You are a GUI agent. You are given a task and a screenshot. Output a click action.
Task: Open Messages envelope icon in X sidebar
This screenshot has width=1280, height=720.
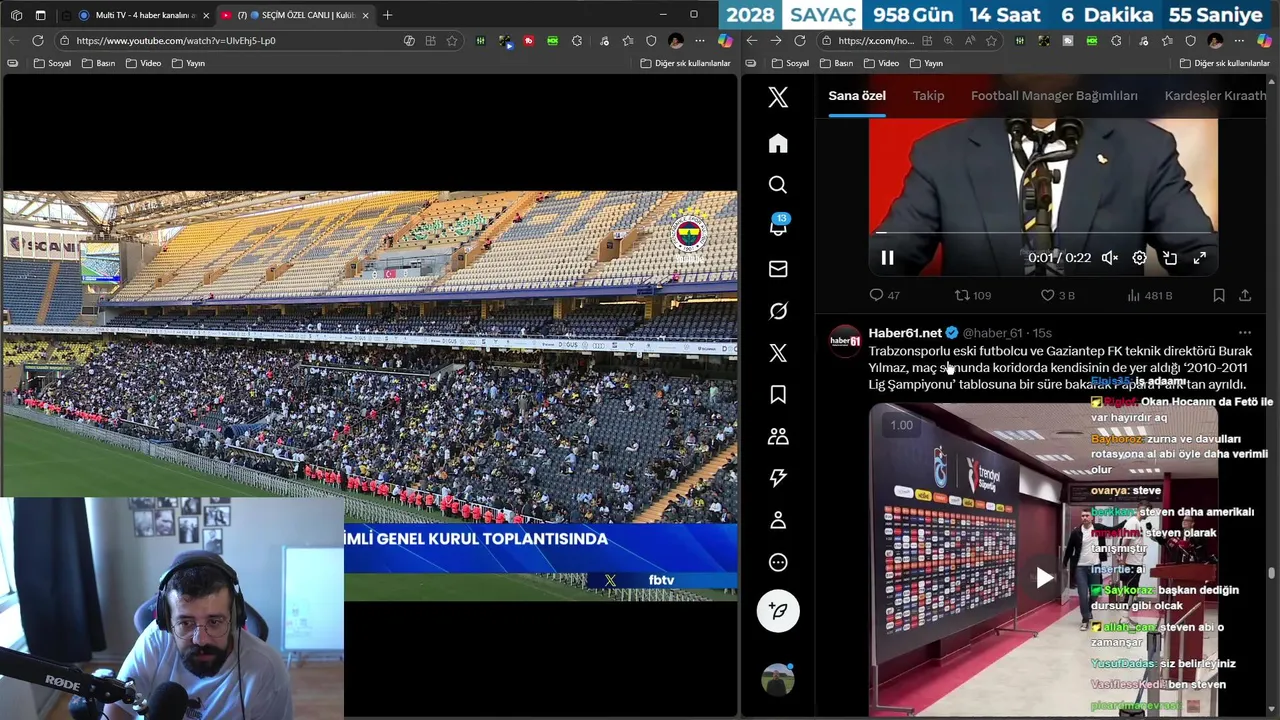778,269
